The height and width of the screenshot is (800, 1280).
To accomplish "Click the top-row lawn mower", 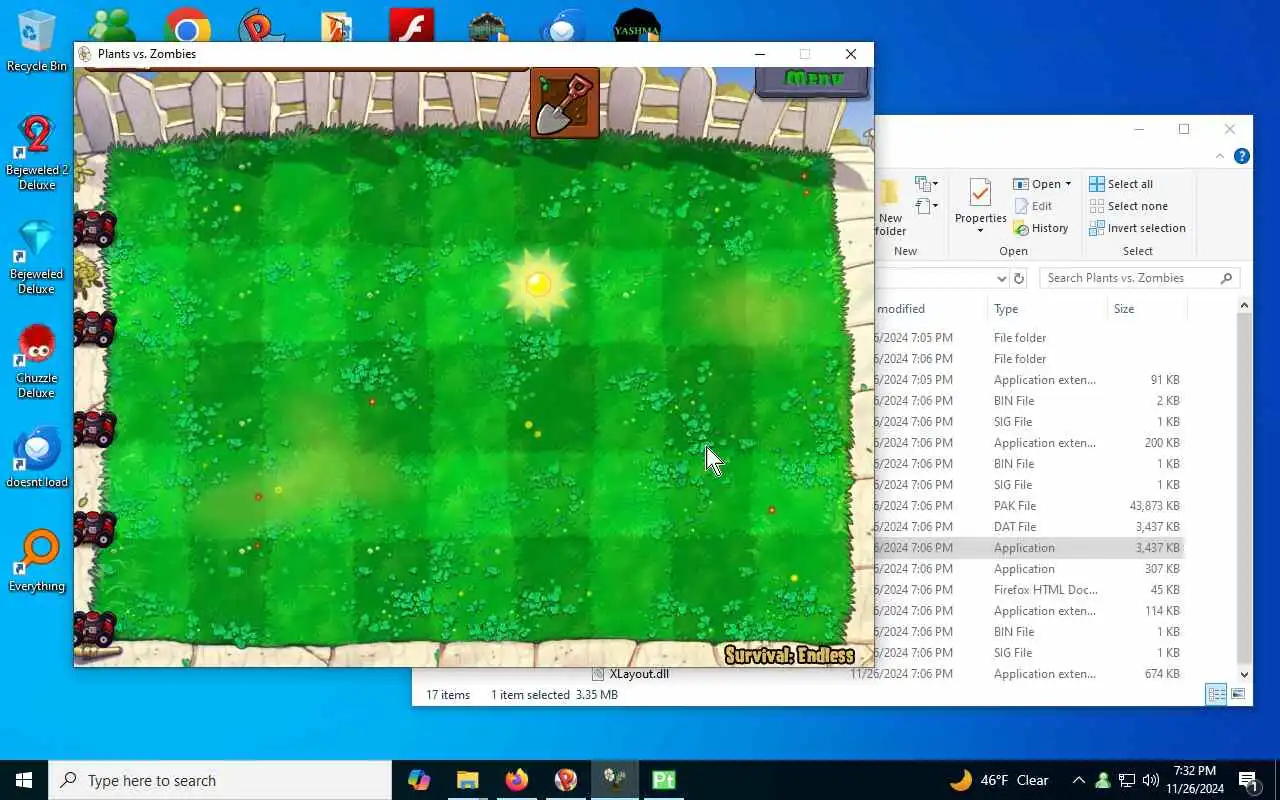I will pyautogui.click(x=96, y=228).
